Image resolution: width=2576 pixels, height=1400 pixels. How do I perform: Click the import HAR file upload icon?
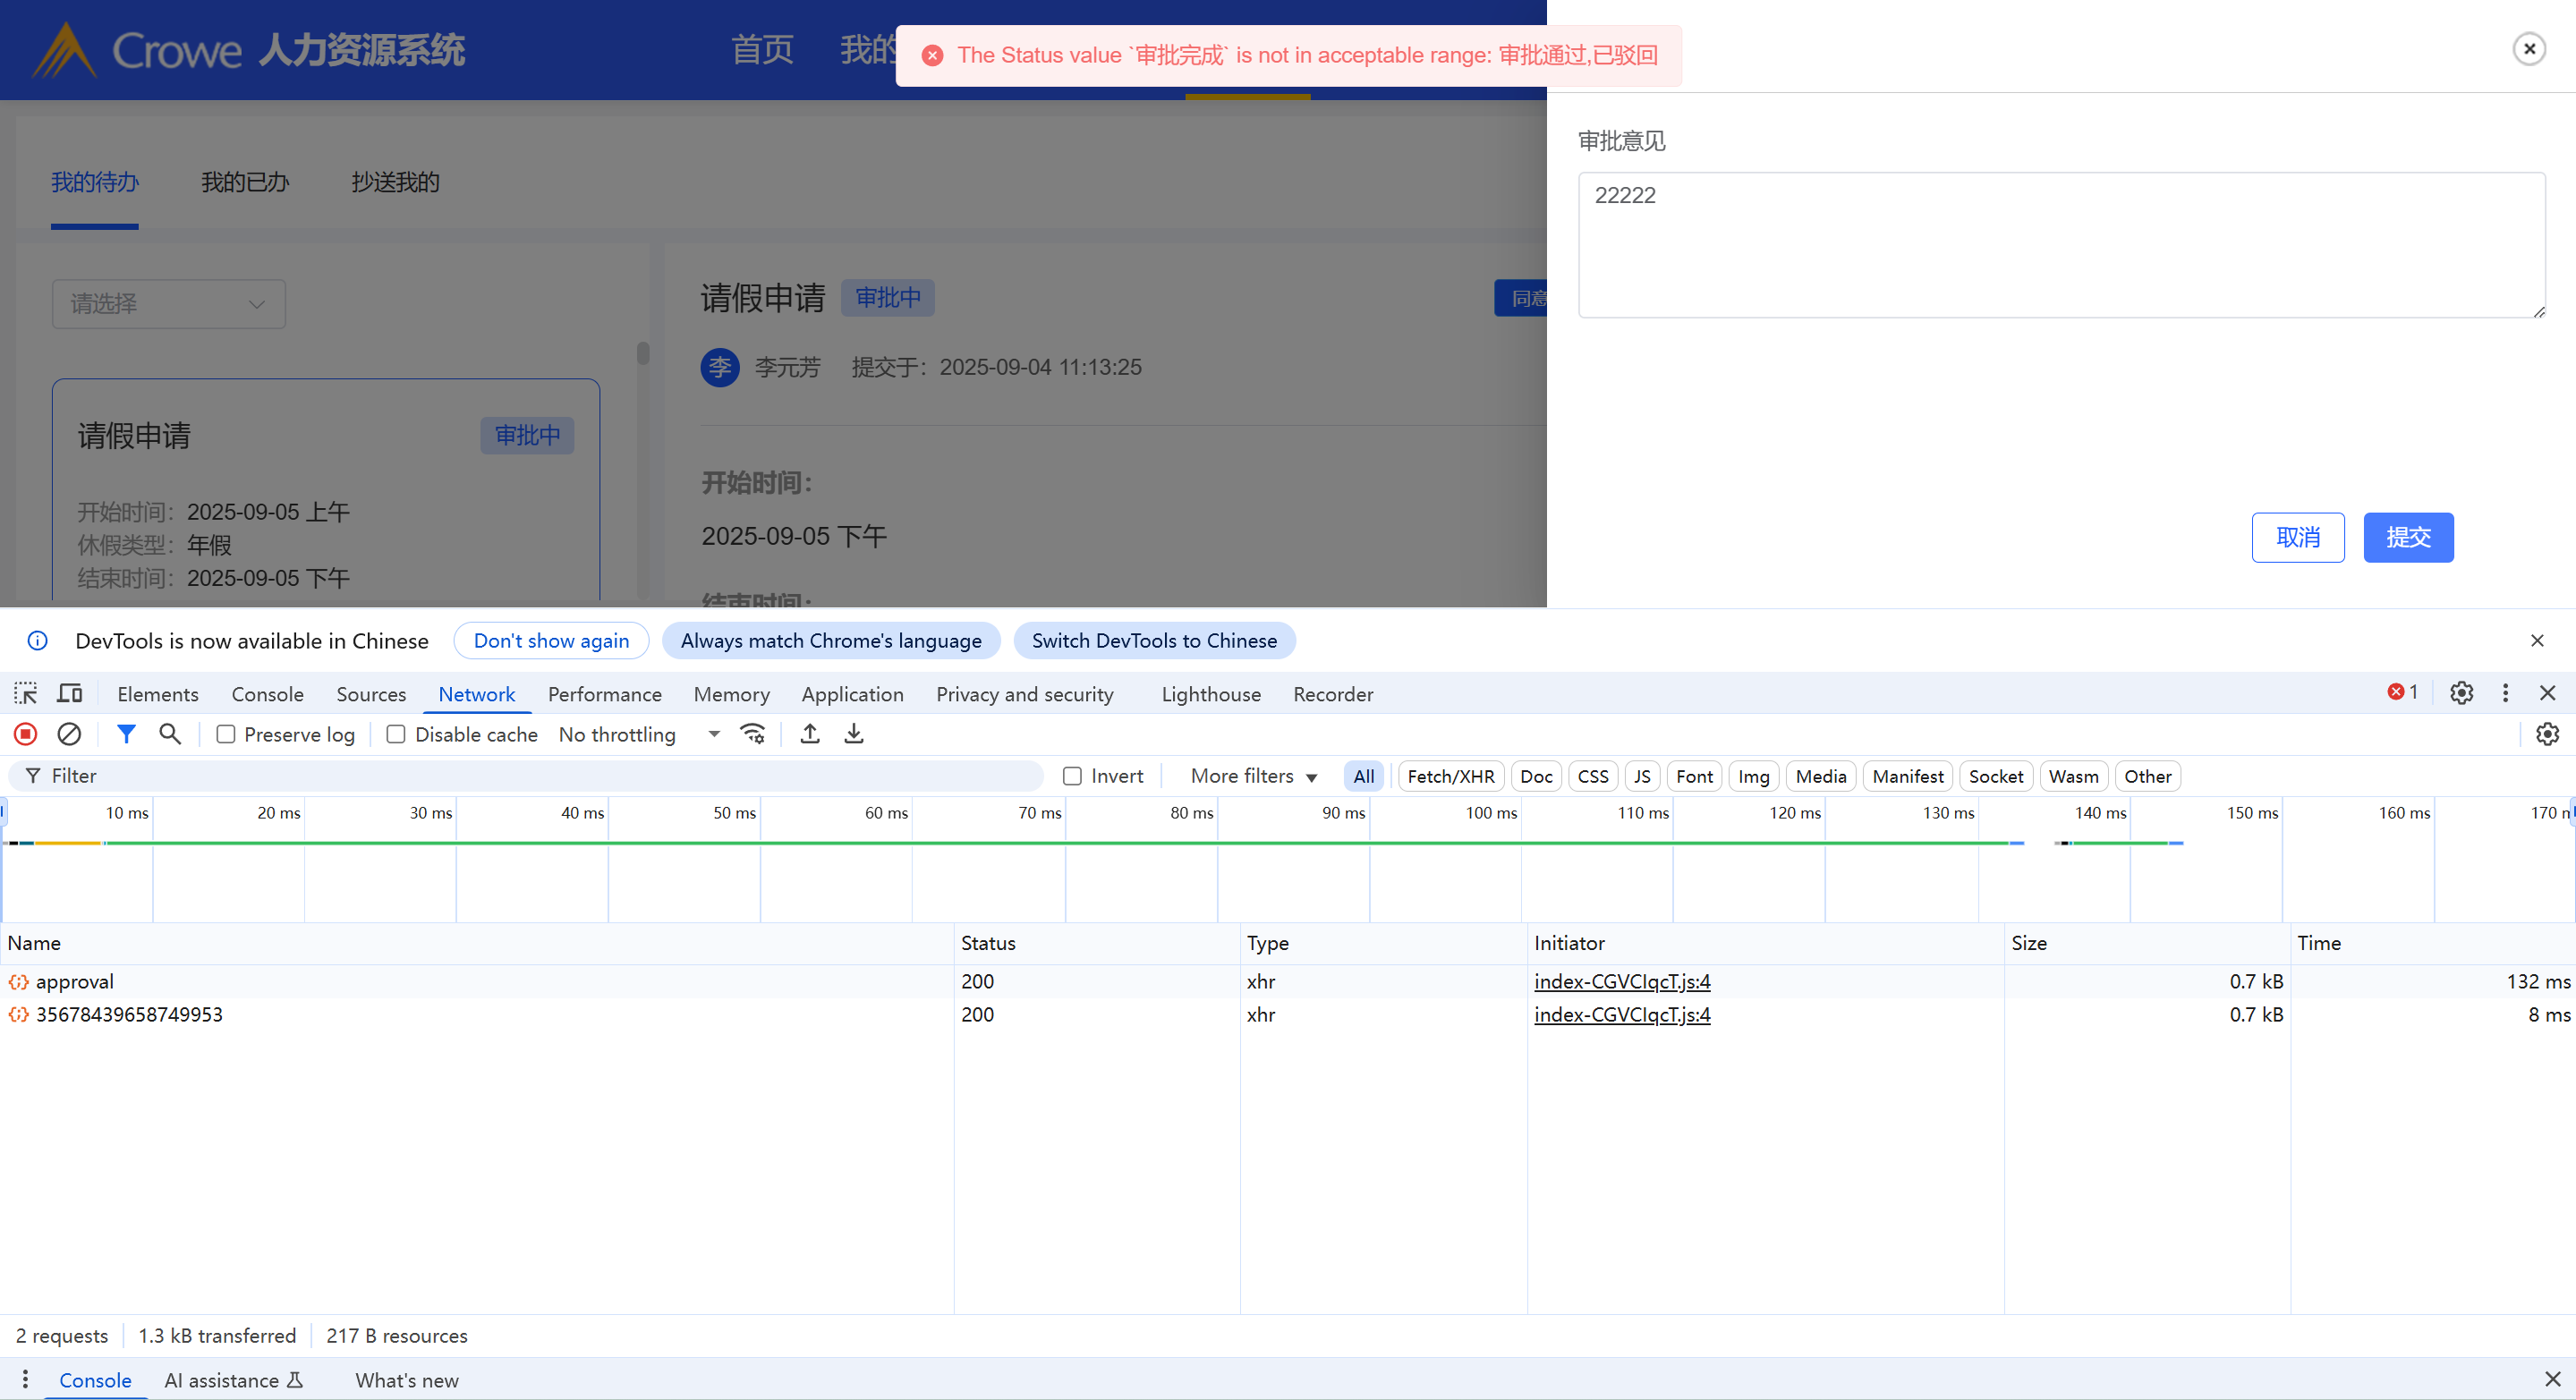click(810, 734)
